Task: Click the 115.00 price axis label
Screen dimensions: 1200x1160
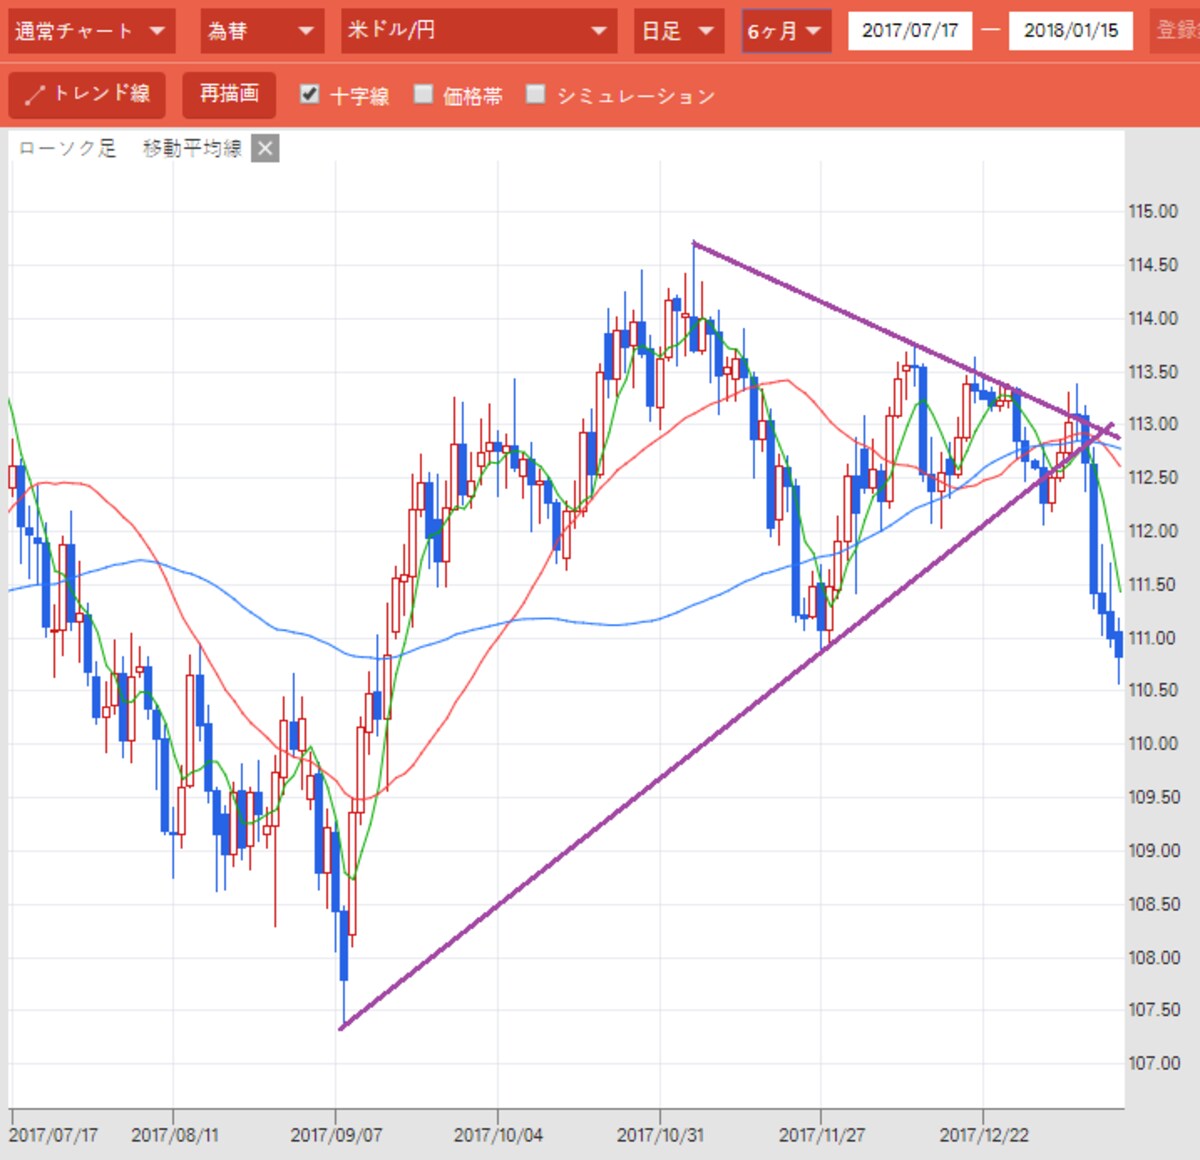Action: (1153, 211)
